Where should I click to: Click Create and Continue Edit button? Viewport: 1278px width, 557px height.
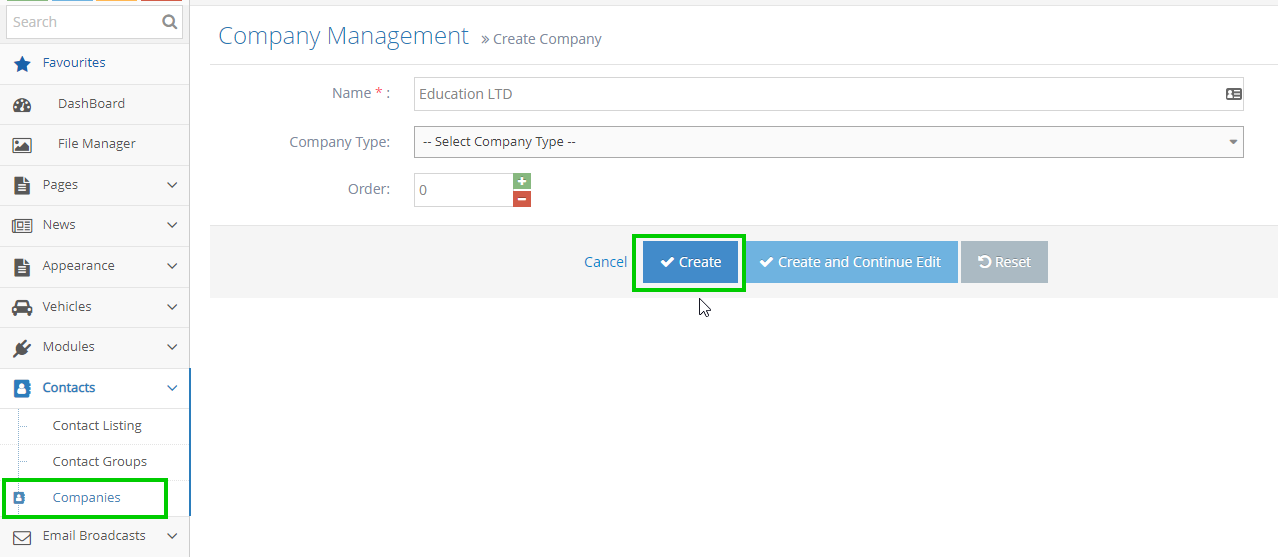point(850,262)
